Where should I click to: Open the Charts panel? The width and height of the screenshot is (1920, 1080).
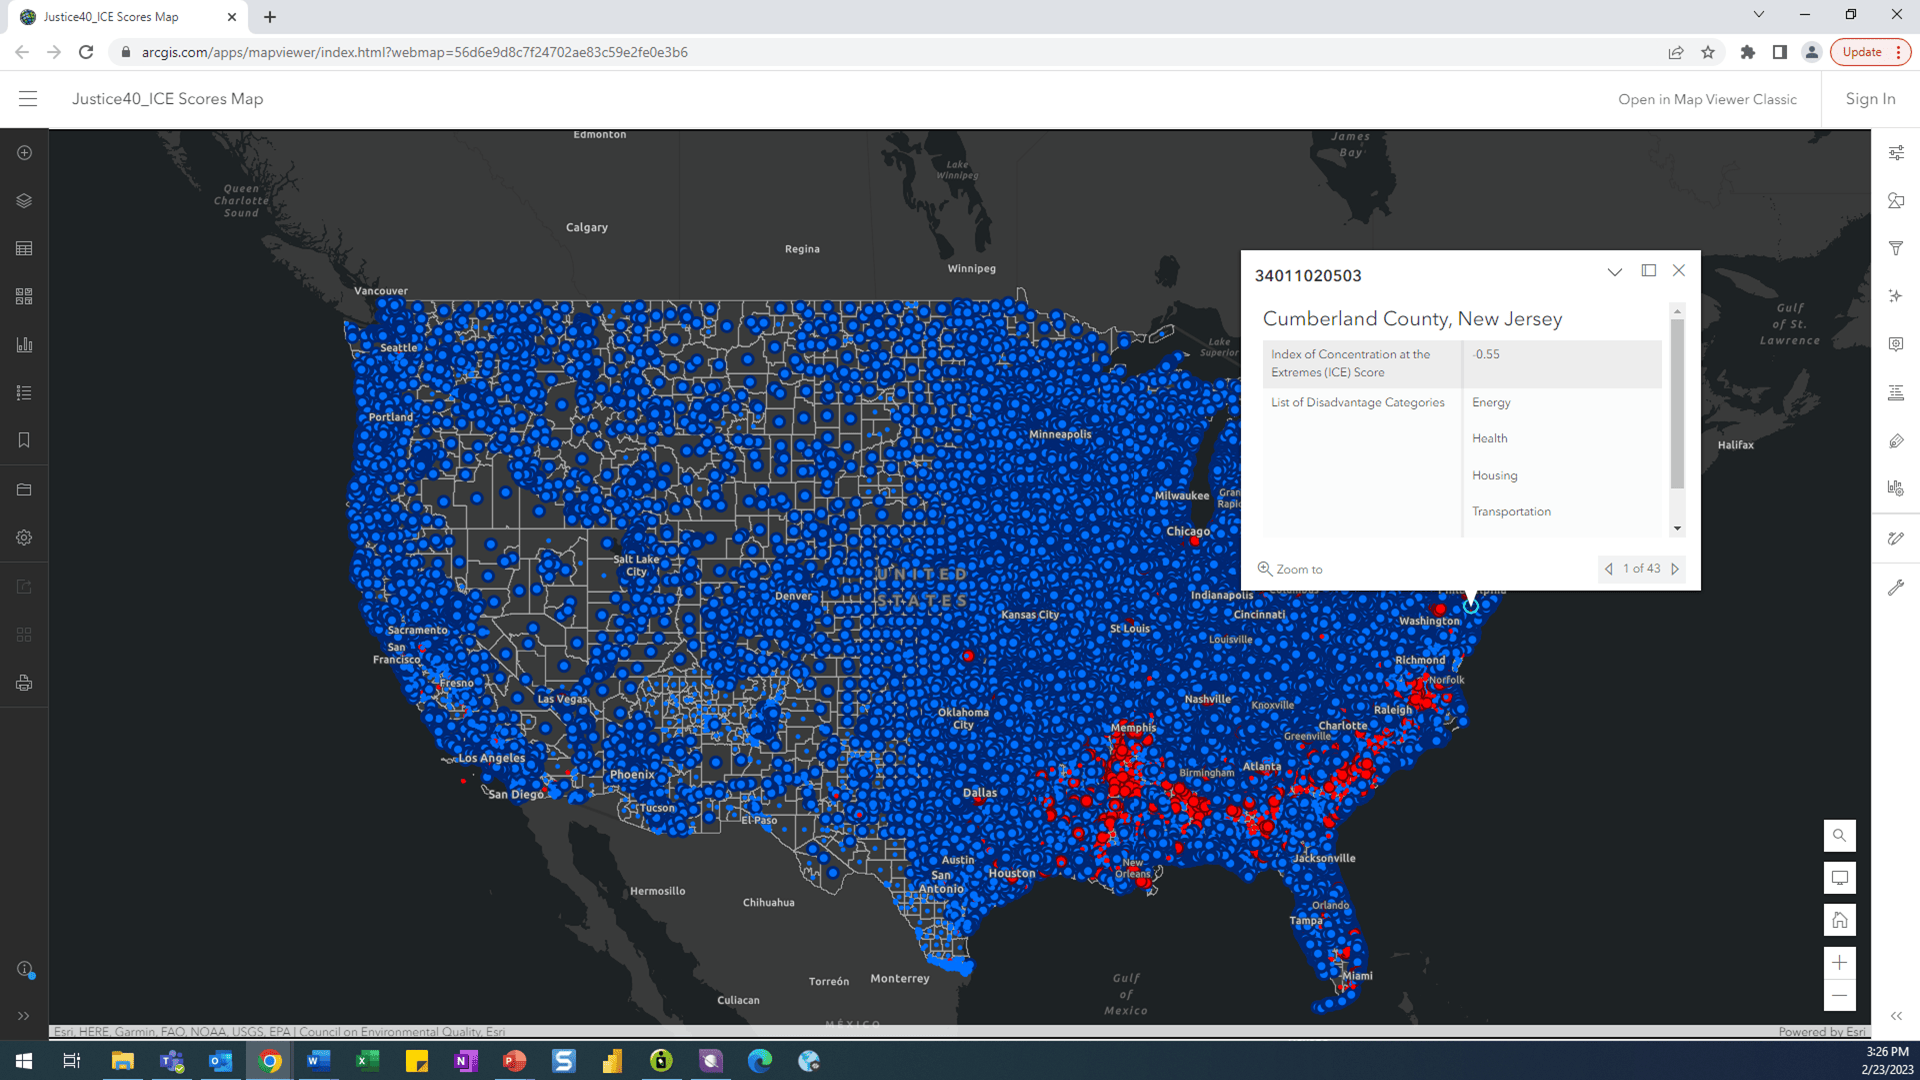(x=24, y=344)
